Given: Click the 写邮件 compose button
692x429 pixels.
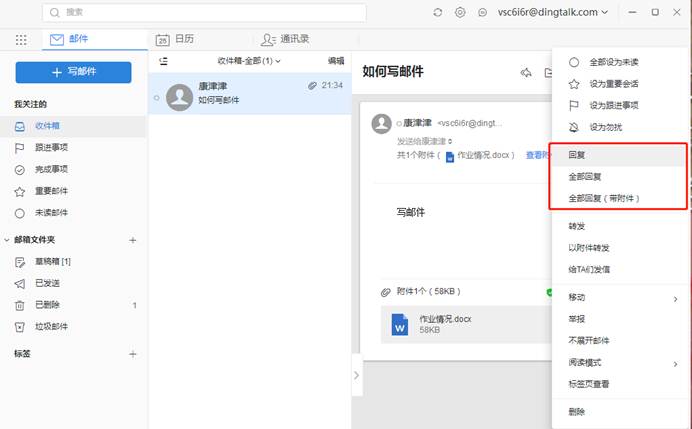Looking at the screenshot, I should [x=73, y=72].
